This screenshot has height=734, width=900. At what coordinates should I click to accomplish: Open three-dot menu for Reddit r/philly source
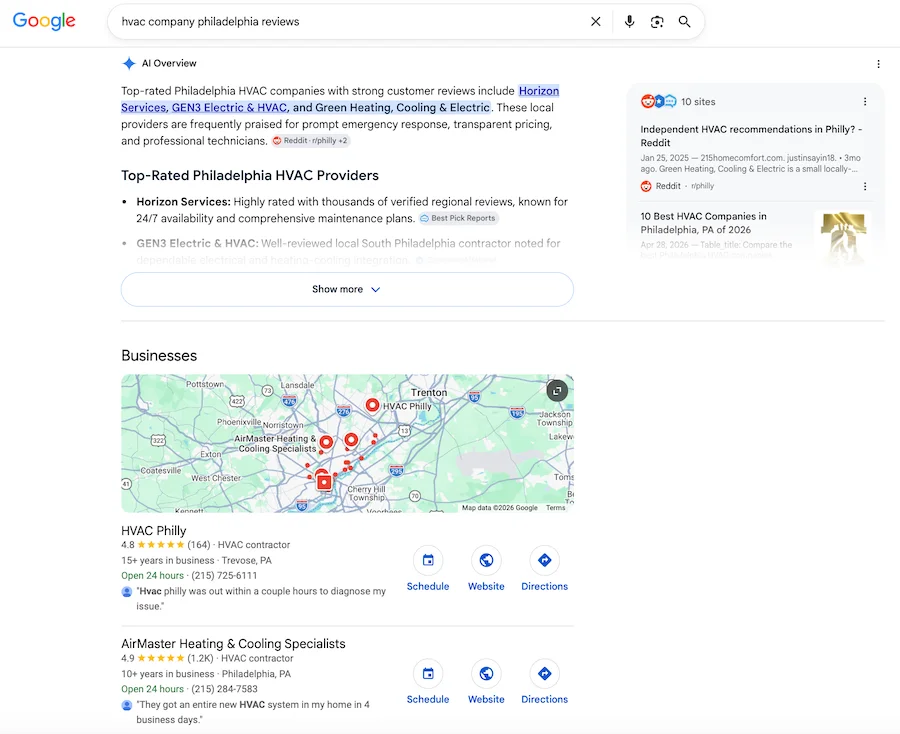(x=865, y=186)
